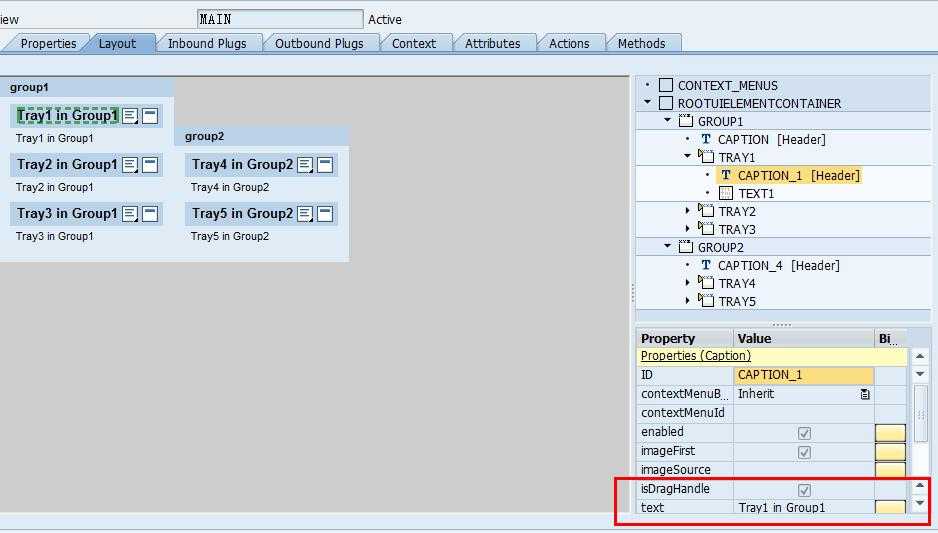Click the CAPTION_1 [Header] text icon
The height and width of the screenshot is (533, 938).
pyautogui.click(x=726, y=175)
